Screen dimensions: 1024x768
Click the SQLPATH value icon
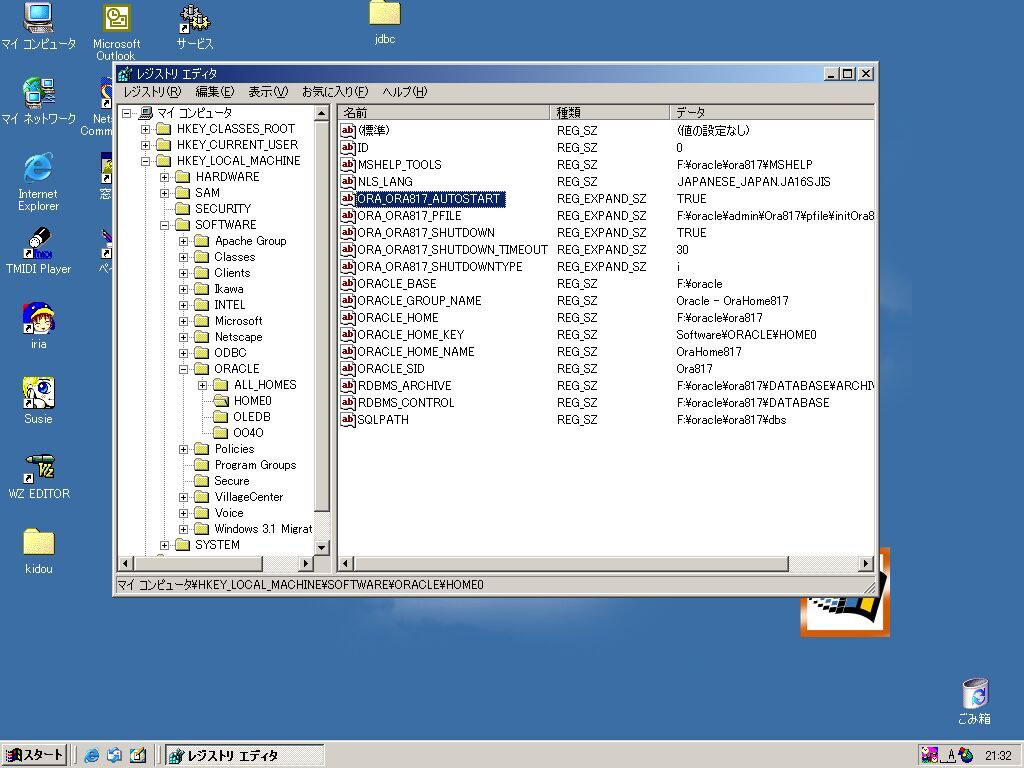[347, 419]
